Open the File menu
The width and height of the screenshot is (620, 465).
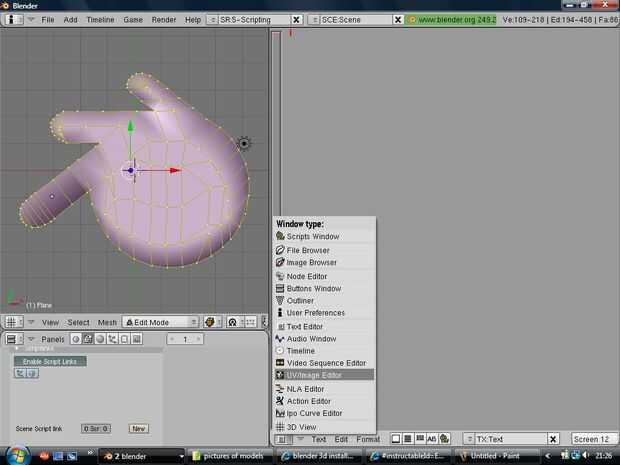tap(48, 20)
